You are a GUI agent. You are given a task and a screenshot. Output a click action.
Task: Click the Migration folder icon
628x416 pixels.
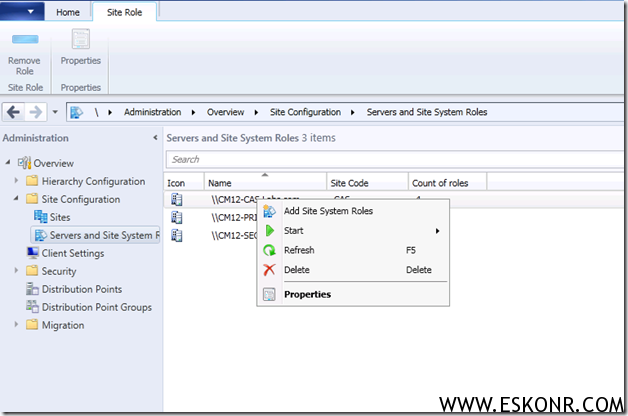pyautogui.click(x=32, y=324)
